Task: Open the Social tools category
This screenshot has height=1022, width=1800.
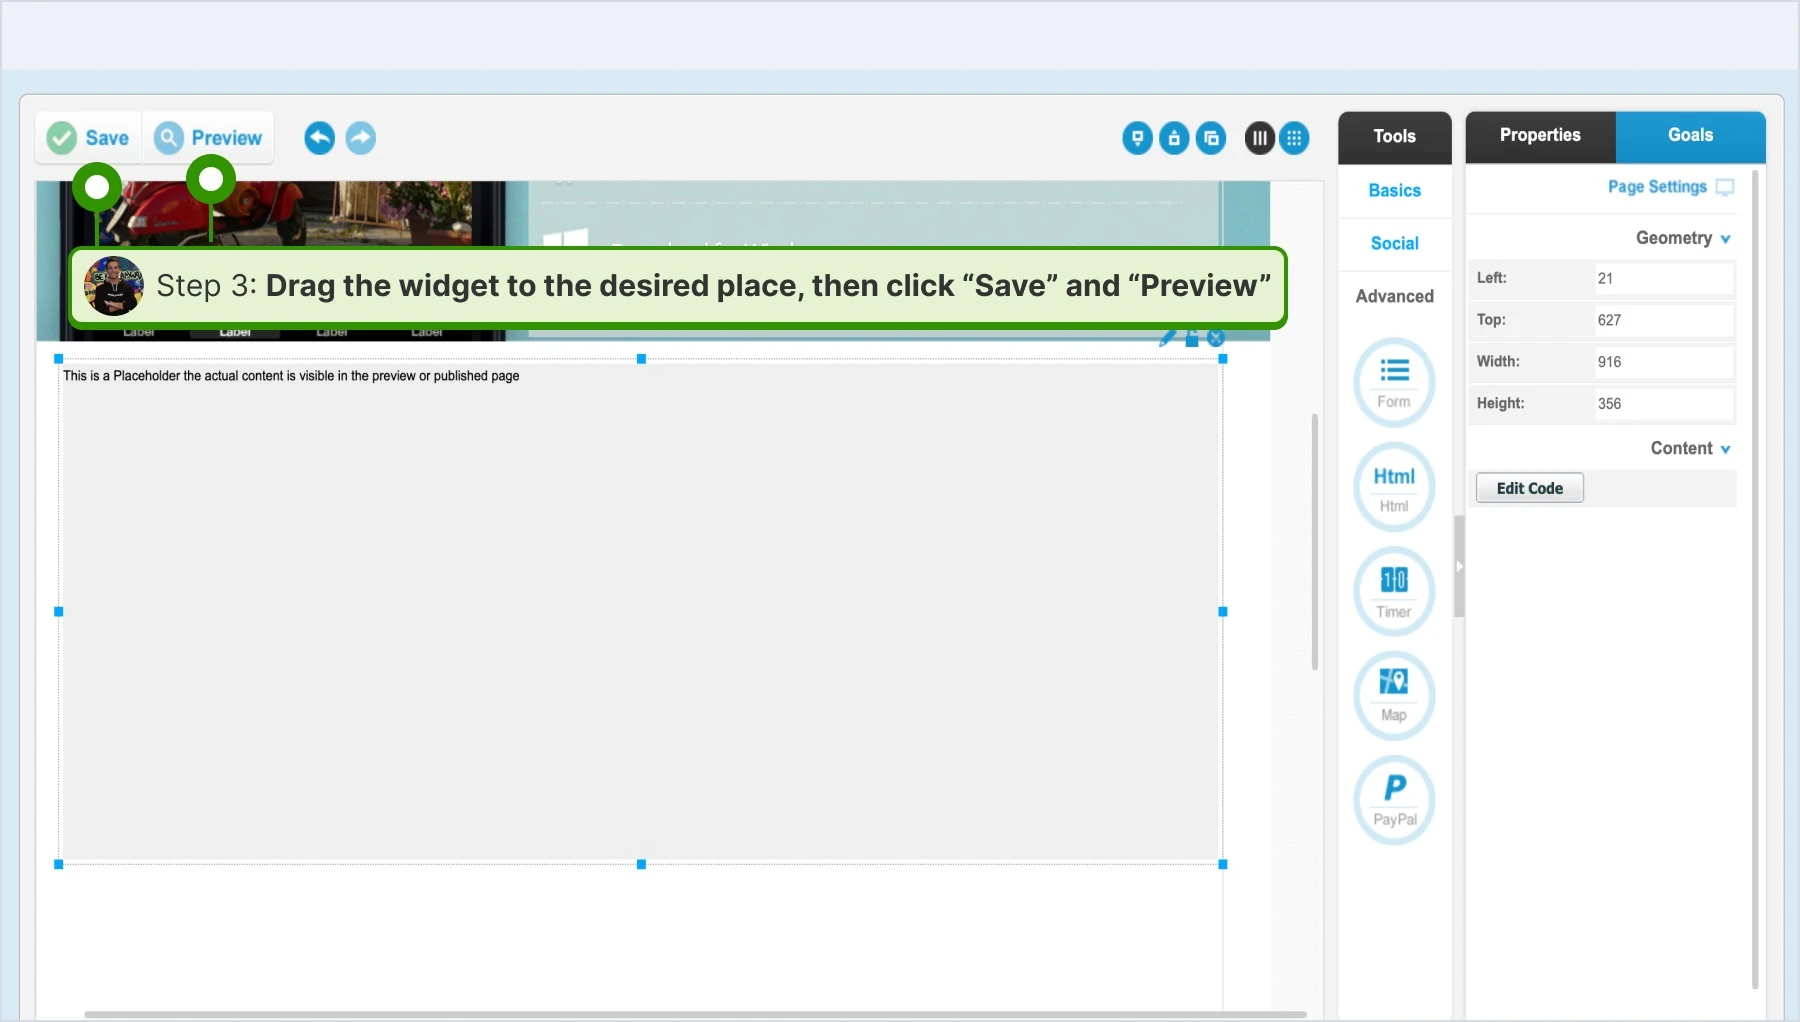Action: point(1394,243)
